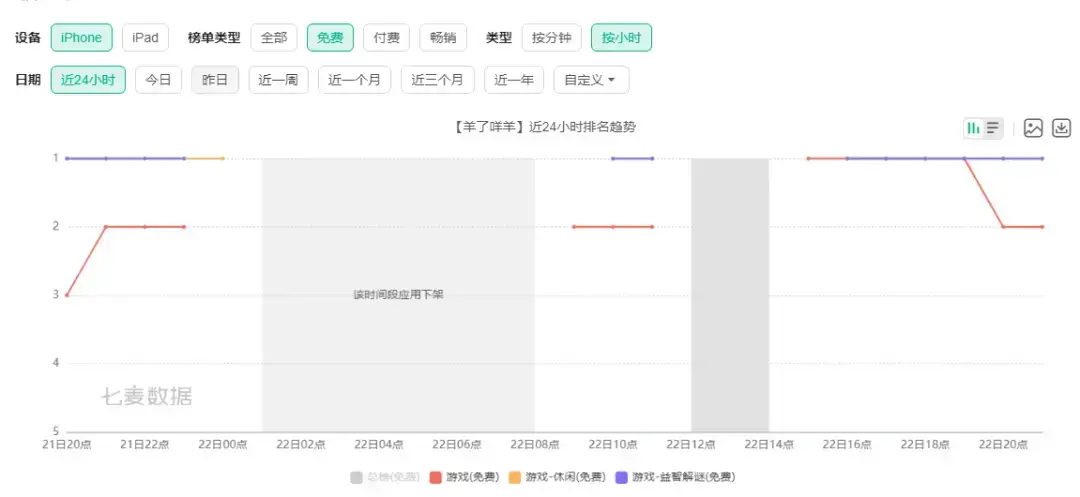Viewport: 1080px width, 497px height.
Task: Toggle 游戏-益智解谜(免费) legend series
Action: coord(676,477)
